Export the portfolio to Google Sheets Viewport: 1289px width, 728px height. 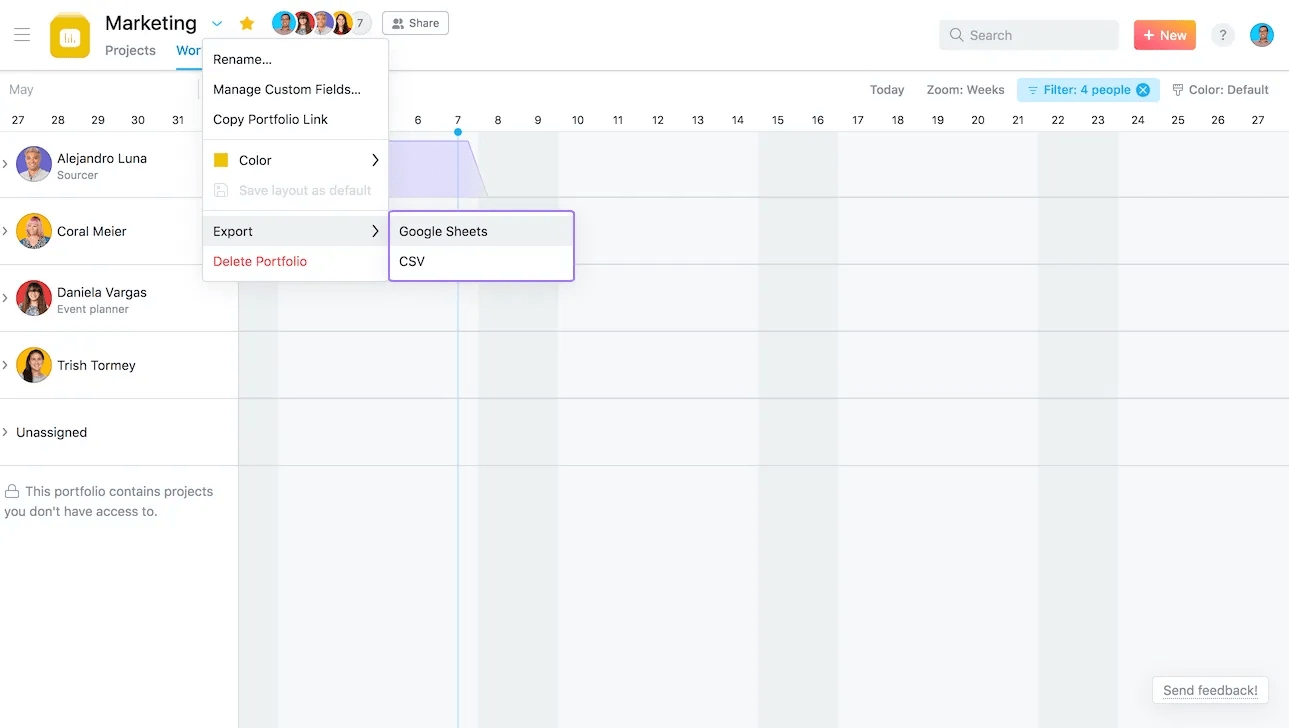(x=443, y=230)
